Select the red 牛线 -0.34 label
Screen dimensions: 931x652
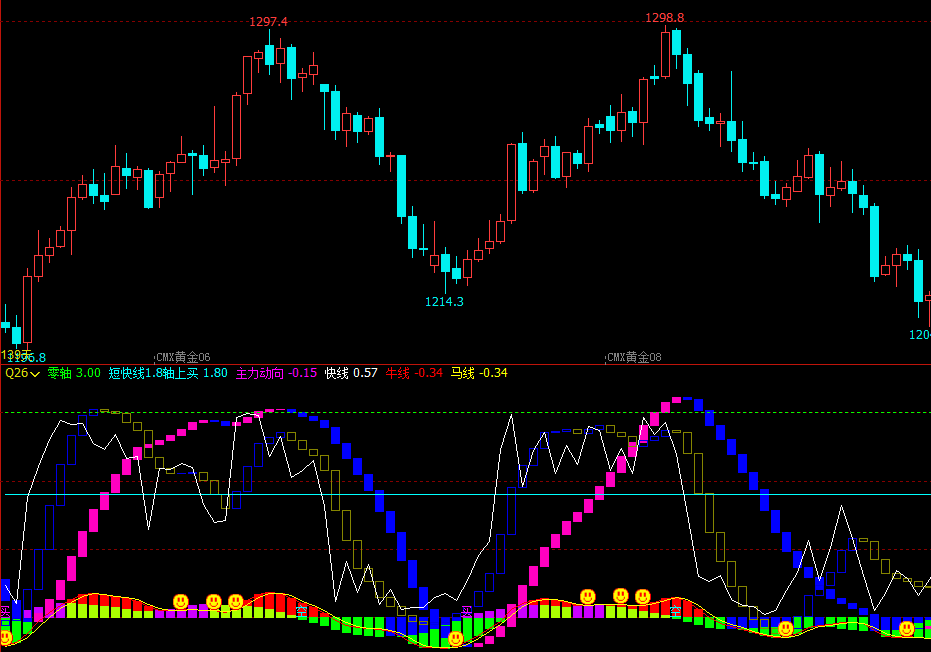(414, 373)
